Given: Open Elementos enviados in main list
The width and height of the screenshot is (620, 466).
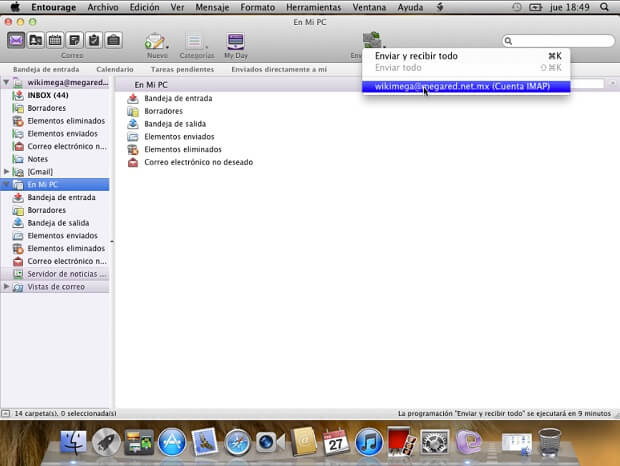Looking at the screenshot, I should click(x=179, y=136).
